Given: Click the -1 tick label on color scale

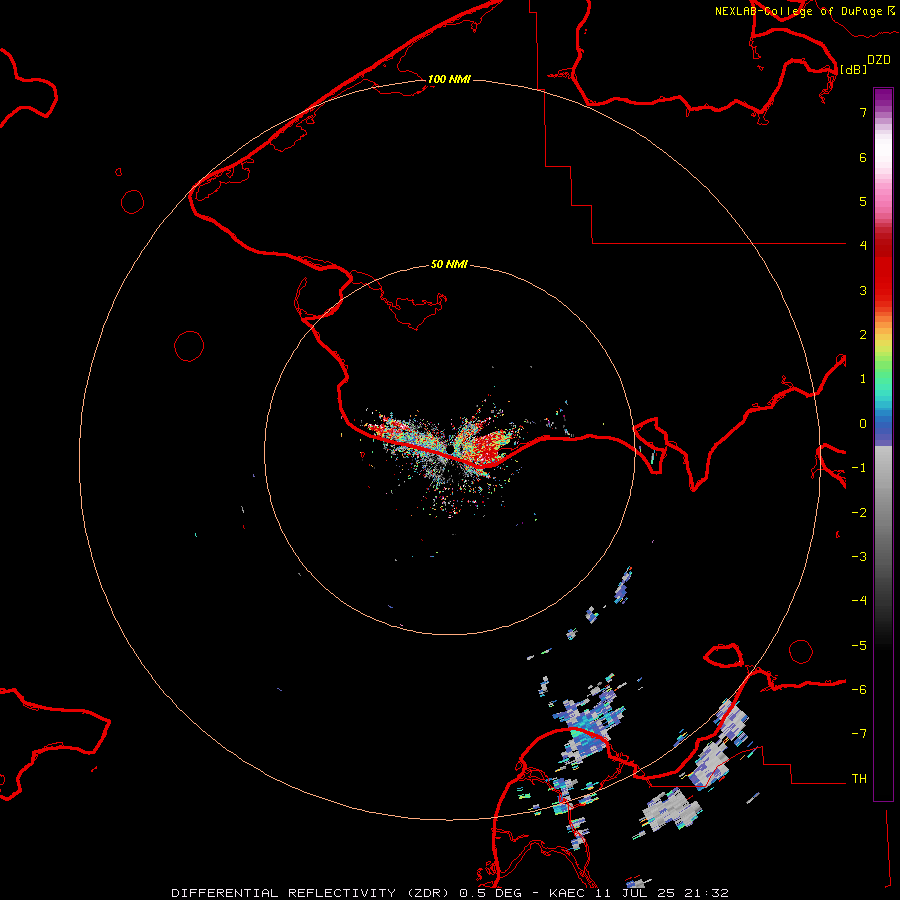Looking at the screenshot, I should pyautogui.click(x=859, y=468).
